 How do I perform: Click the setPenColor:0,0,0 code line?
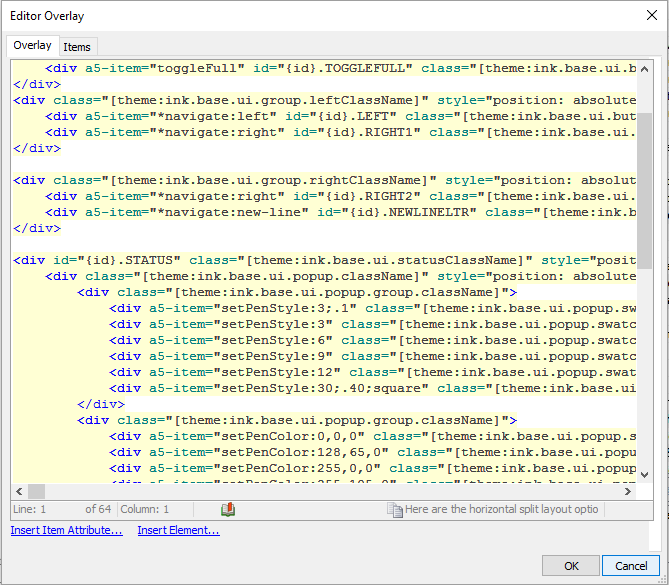pos(372,436)
